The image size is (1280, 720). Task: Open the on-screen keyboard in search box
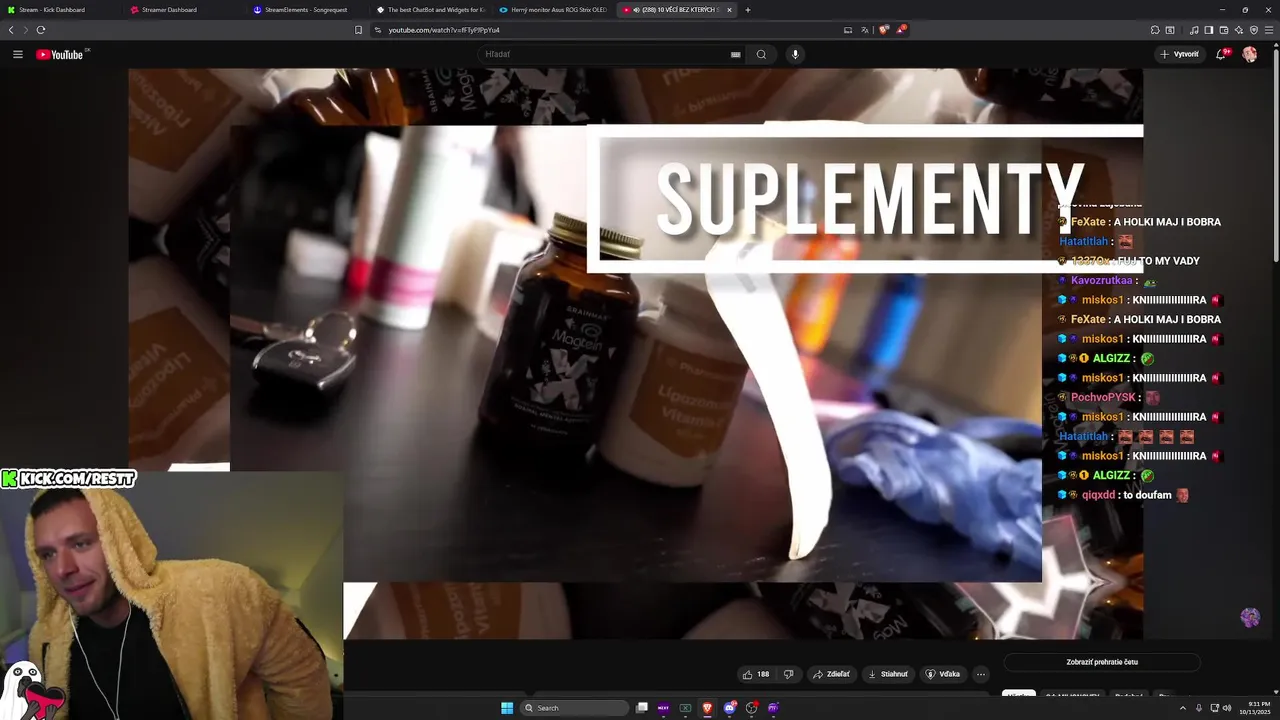[x=735, y=54]
